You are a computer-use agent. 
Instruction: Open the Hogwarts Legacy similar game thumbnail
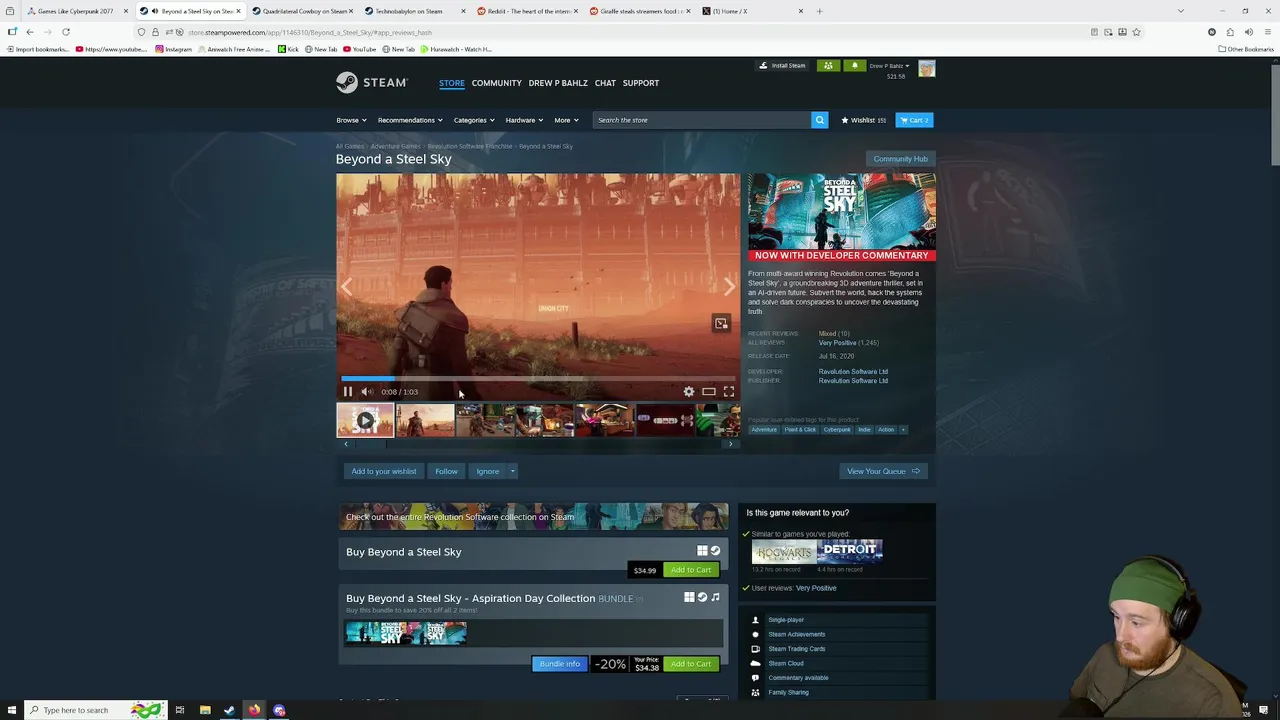(783, 552)
